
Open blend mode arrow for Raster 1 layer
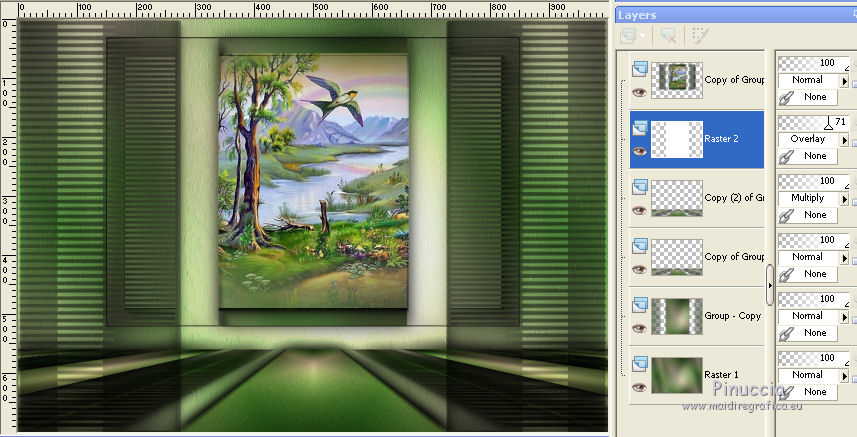pos(844,376)
